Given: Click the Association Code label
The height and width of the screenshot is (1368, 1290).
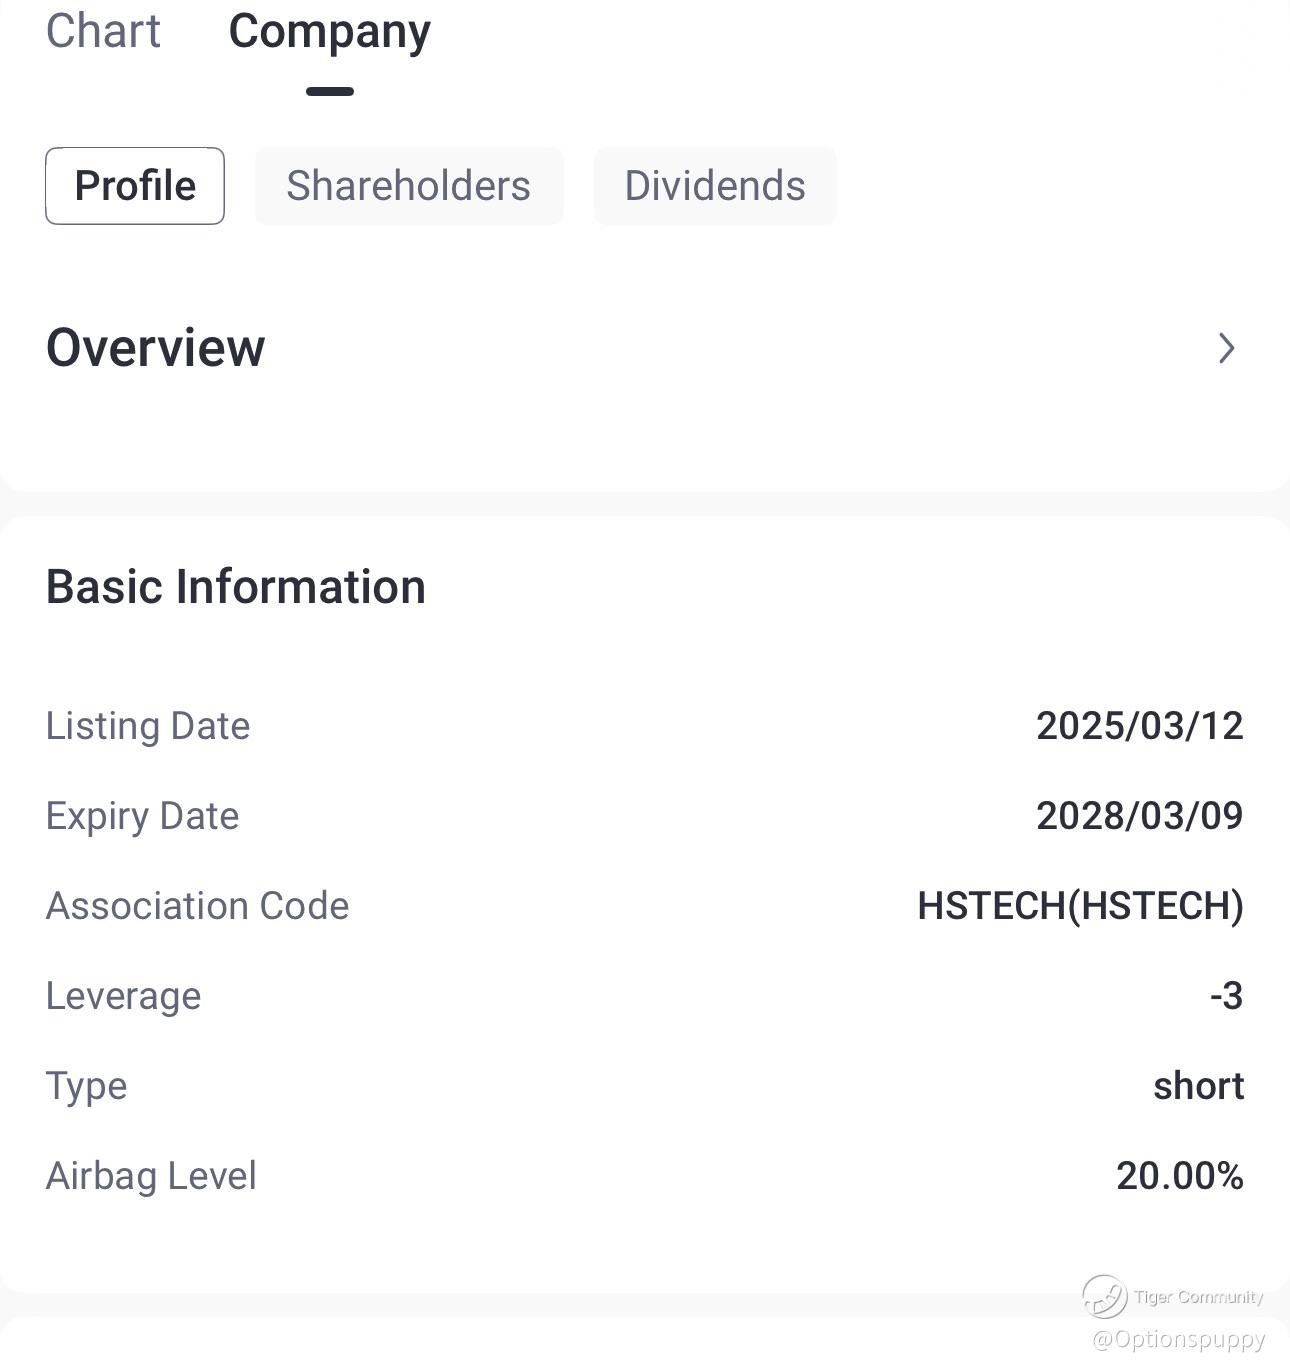Looking at the screenshot, I should point(198,906).
